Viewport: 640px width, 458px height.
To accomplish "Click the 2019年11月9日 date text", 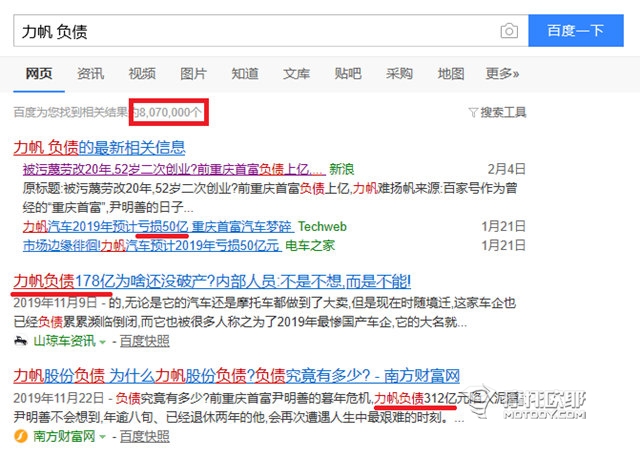I will click(55, 302).
